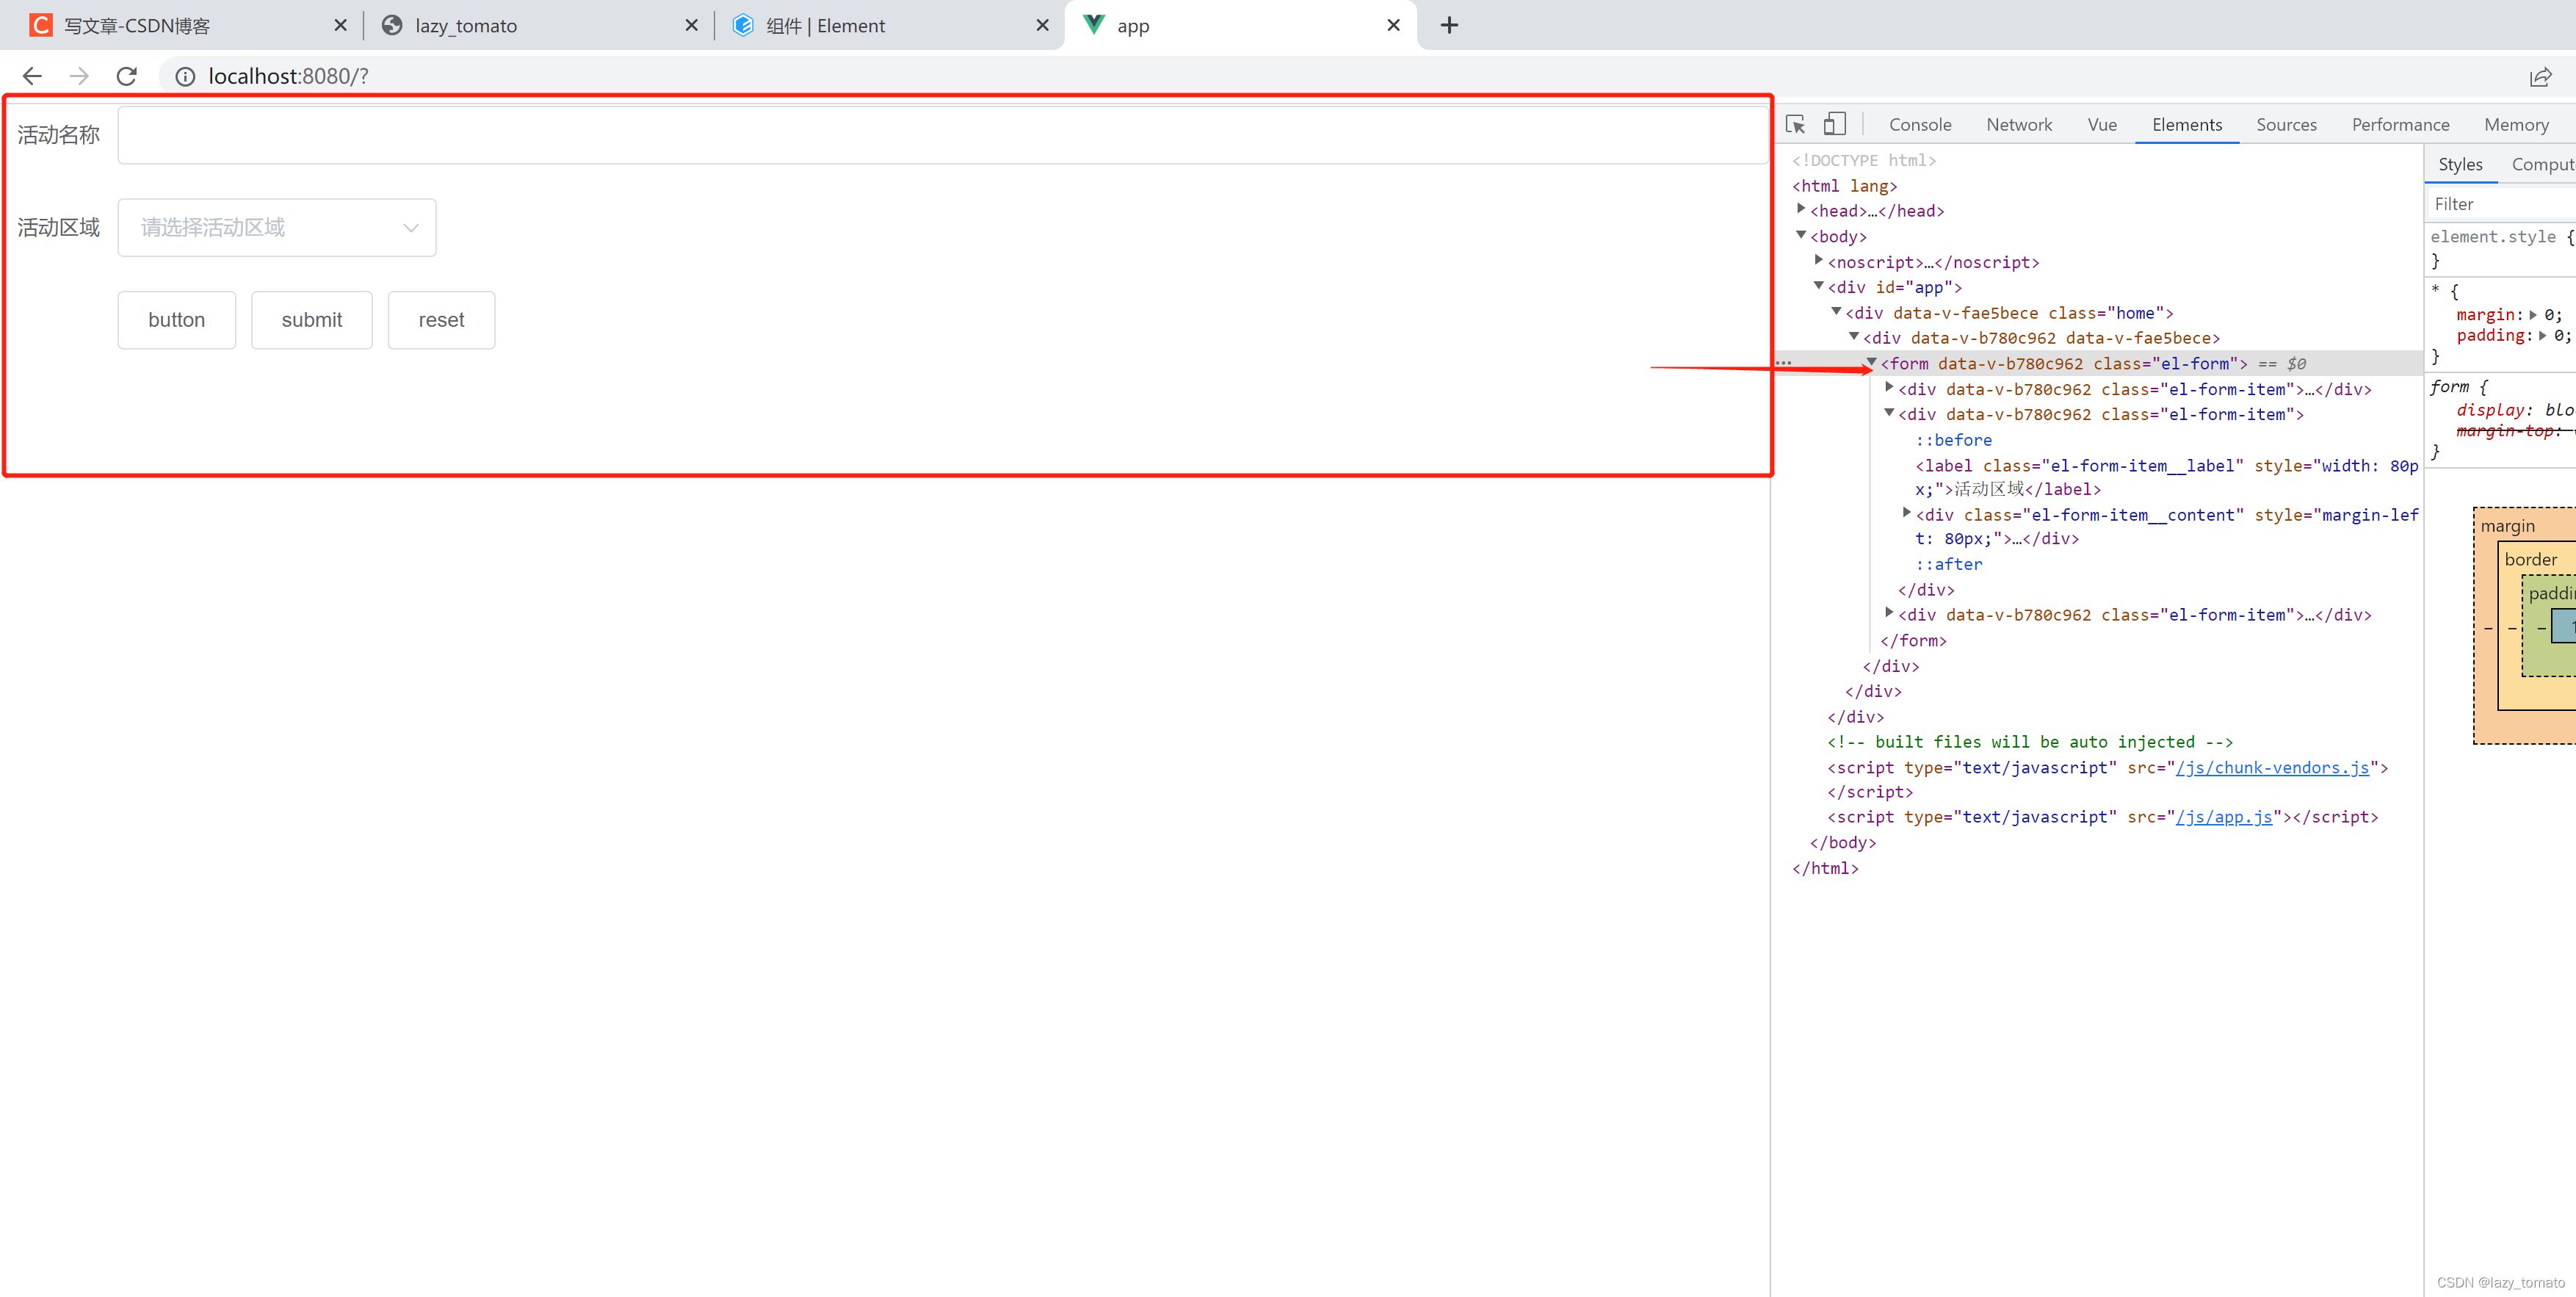Click the submit button
2576x1297 pixels.
coord(312,320)
